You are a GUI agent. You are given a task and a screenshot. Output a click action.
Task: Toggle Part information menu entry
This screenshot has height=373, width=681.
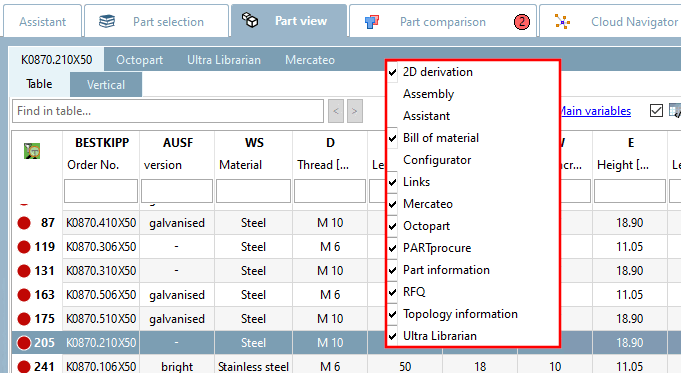click(x=472, y=270)
